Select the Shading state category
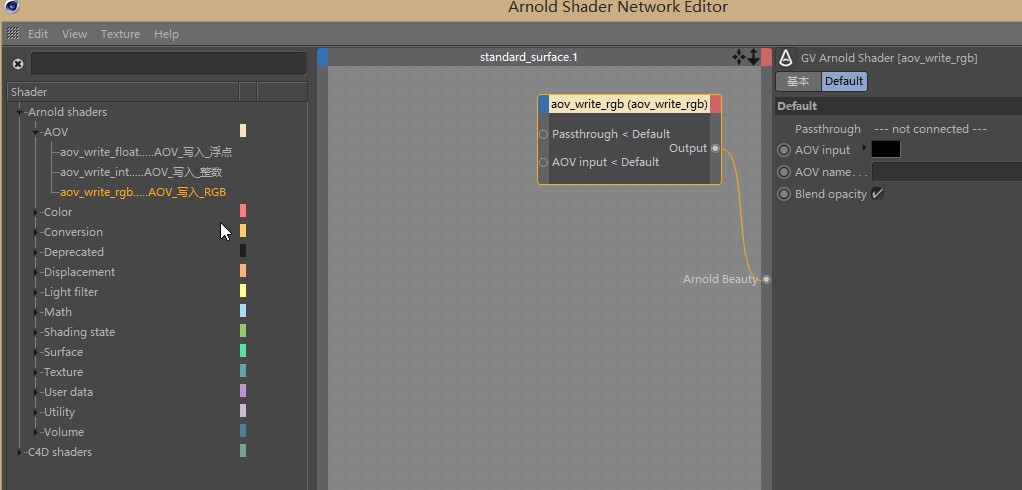This screenshot has height=490, width=1022. coord(79,332)
